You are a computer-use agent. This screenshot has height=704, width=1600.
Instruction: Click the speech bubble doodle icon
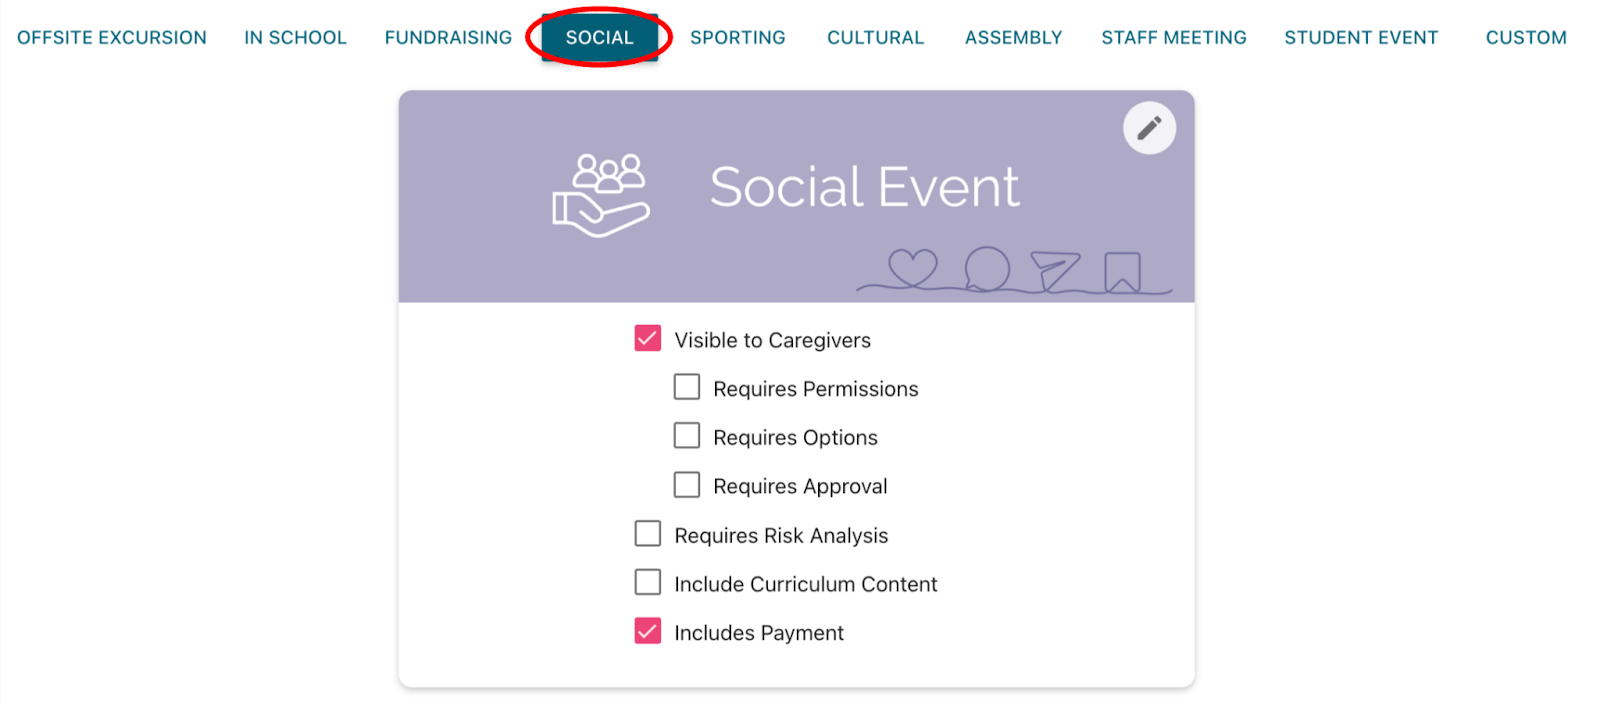(987, 268)
